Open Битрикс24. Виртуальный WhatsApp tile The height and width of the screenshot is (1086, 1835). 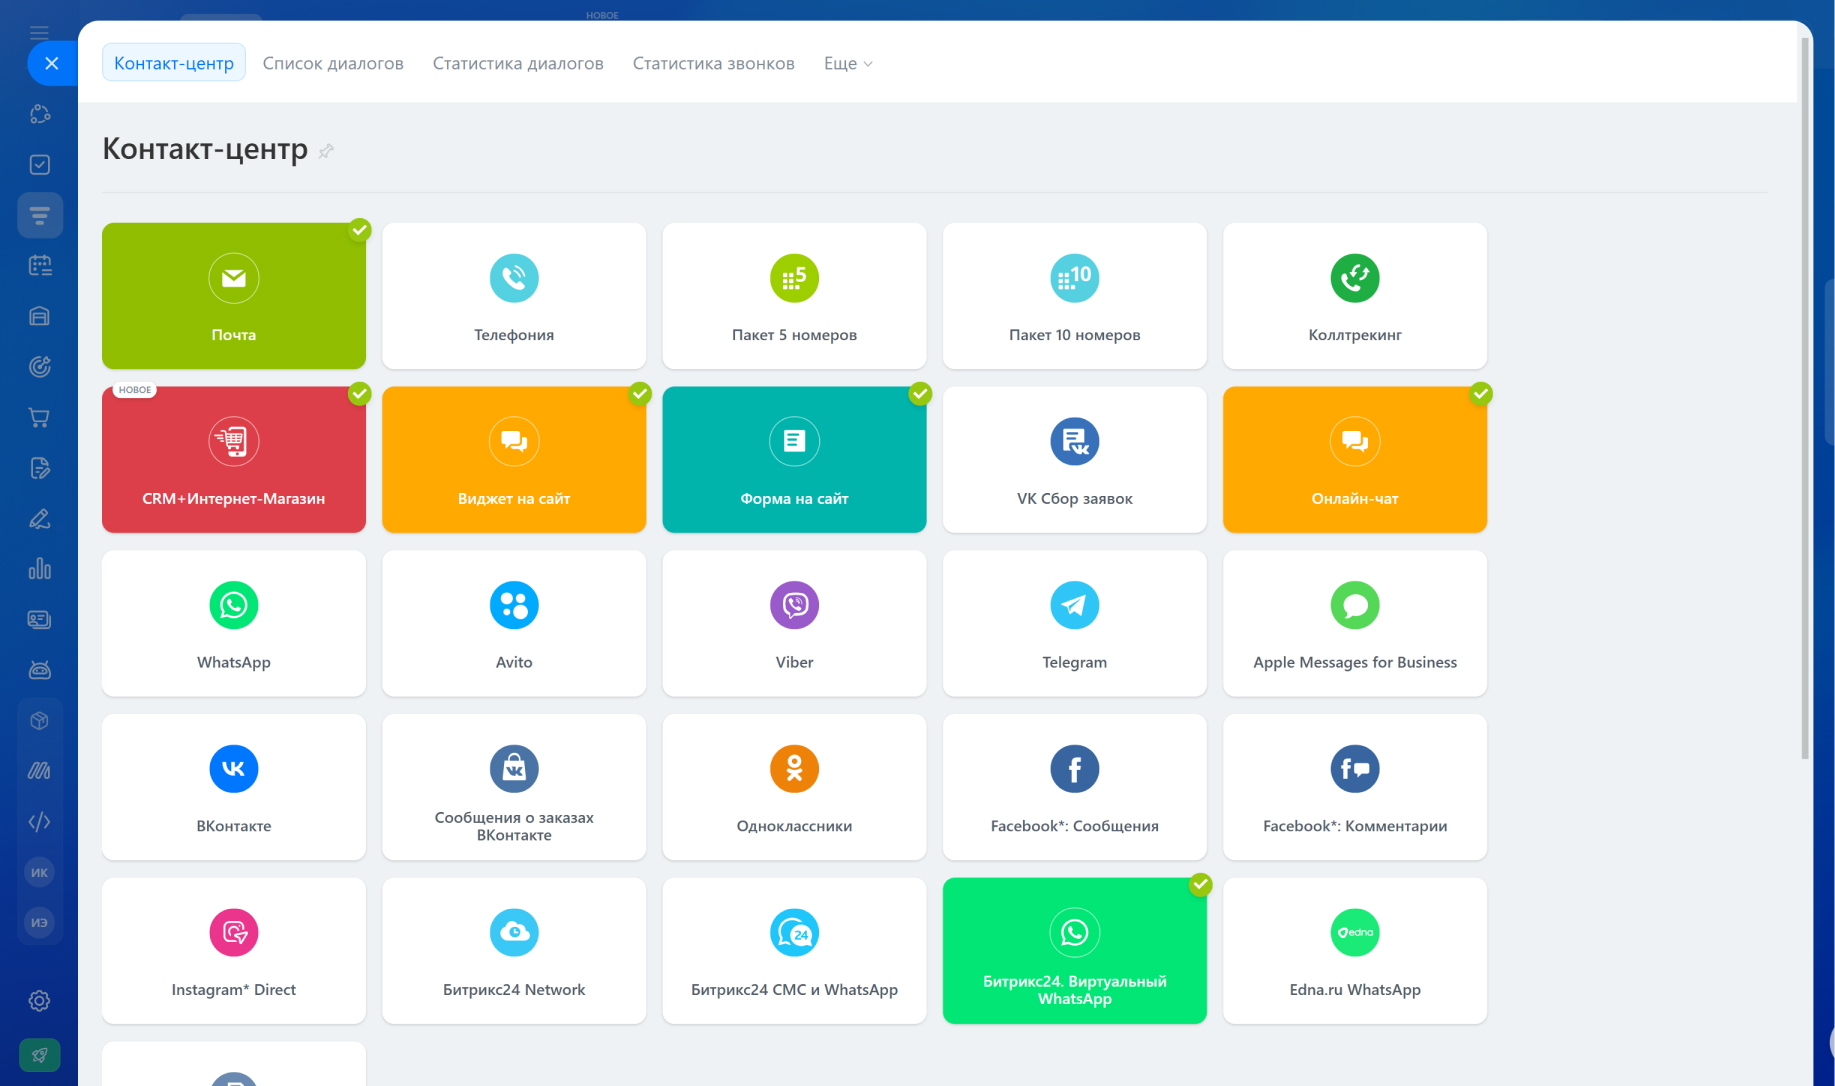pos(1074,951)
